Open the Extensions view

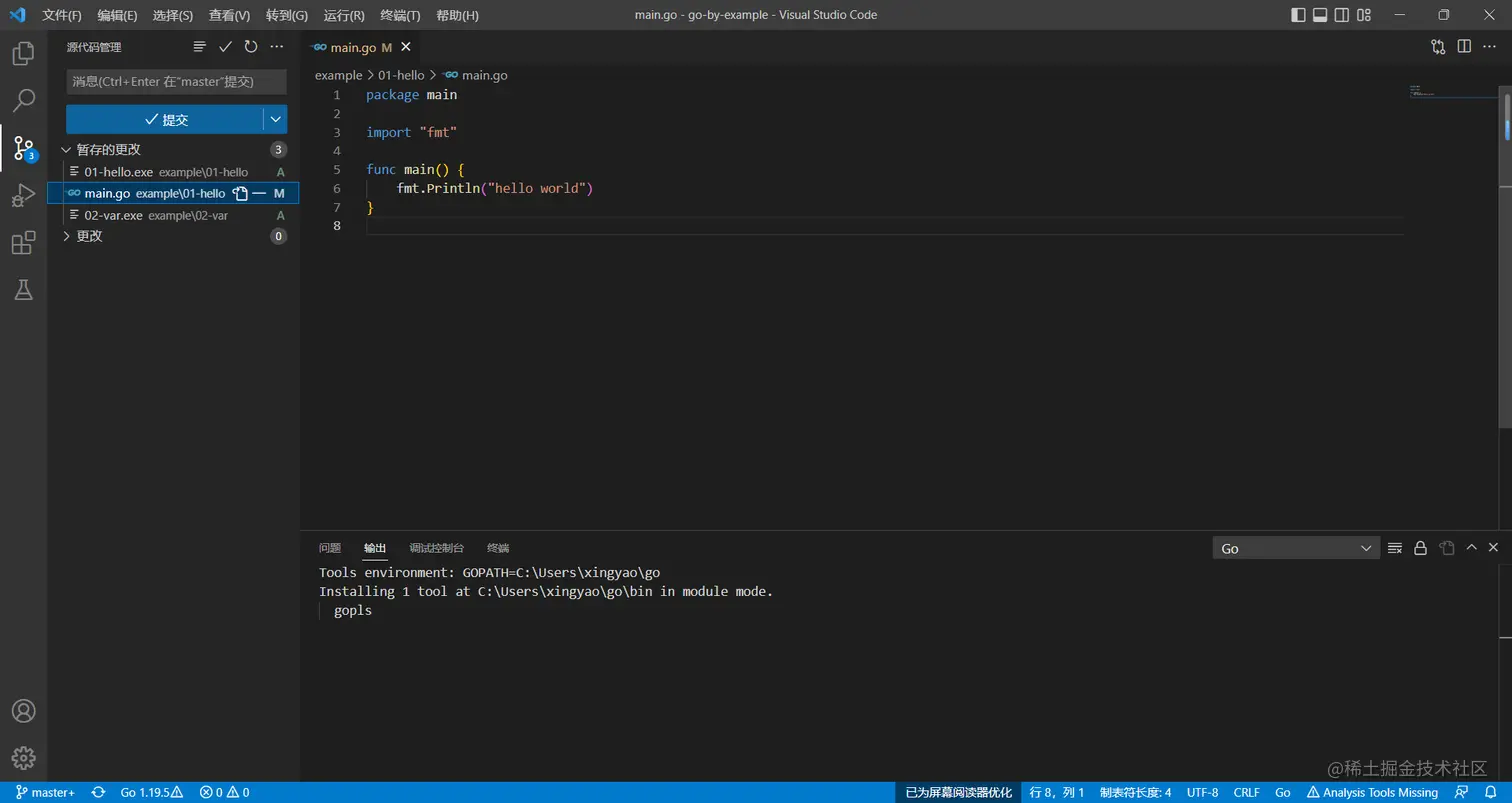tap(23, 243)
